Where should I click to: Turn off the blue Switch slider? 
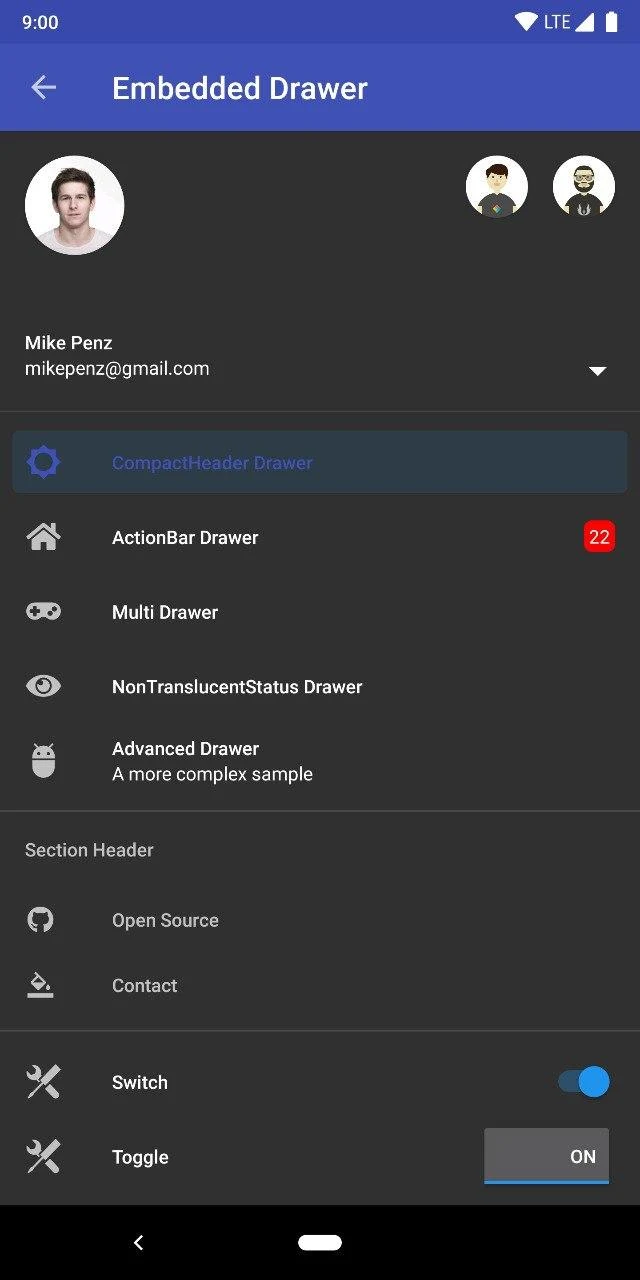tap(584, 1082)
